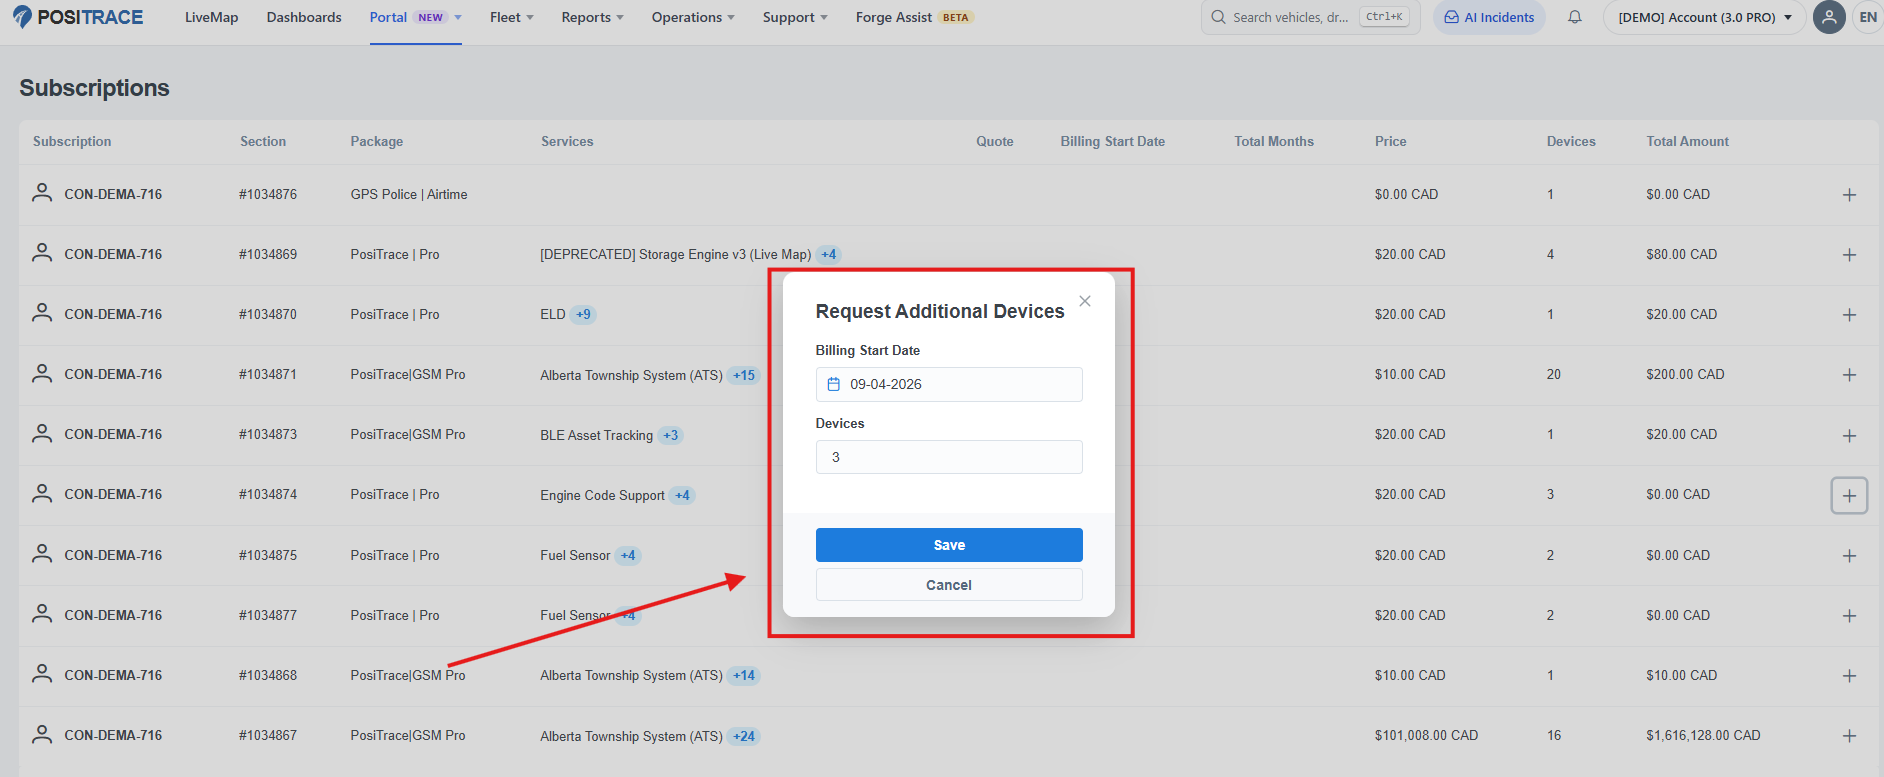This screenshot has height=777, width=1884.
Task: Click the $1,616,128.00 CAD total amount
Action: (x=1703, y=735)
